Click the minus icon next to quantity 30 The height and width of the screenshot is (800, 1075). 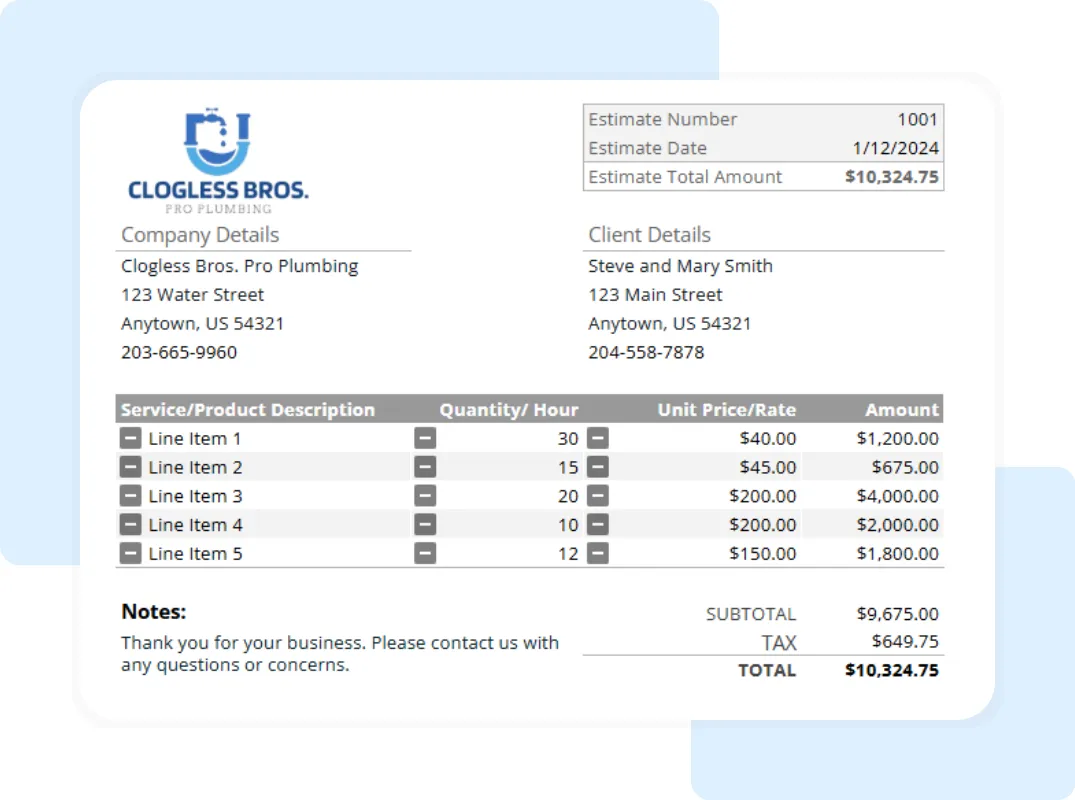[426, 438]
